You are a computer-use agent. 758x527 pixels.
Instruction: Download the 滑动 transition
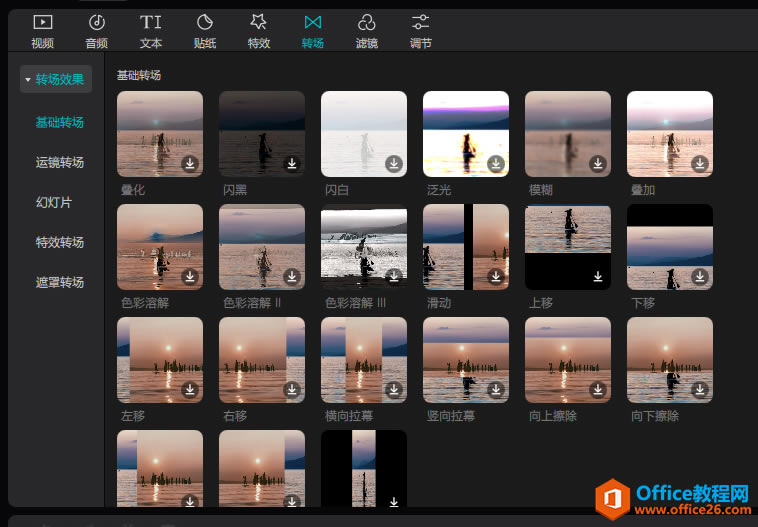(x=496, y=276)
